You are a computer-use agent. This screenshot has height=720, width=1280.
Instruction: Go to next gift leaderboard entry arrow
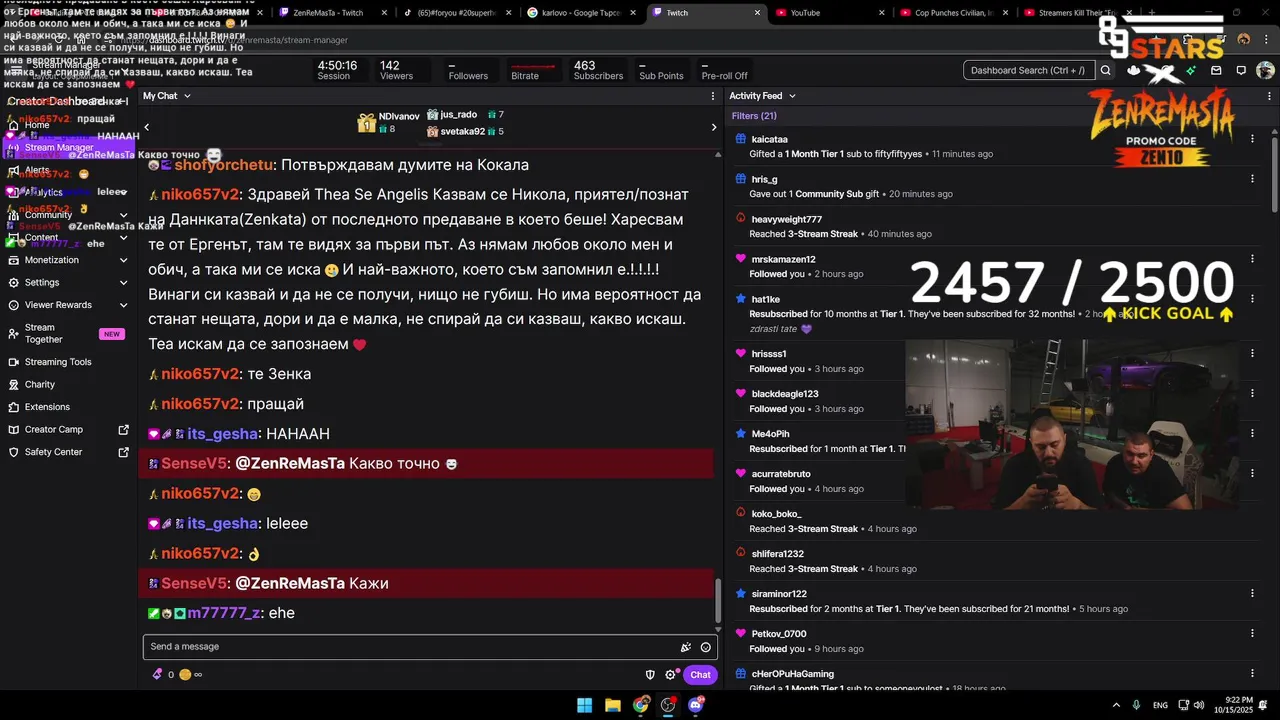pyautogui.click(x=714, y=127)
